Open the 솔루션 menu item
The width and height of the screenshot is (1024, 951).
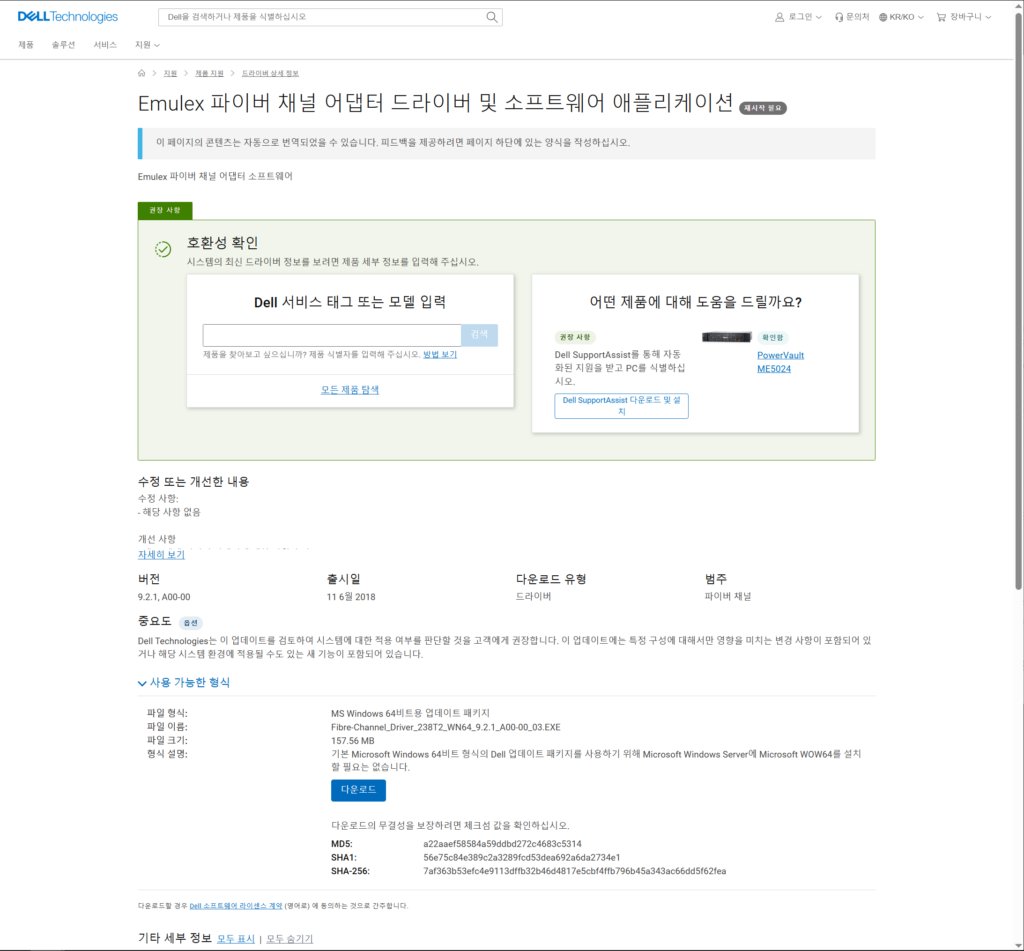point(63,45)
